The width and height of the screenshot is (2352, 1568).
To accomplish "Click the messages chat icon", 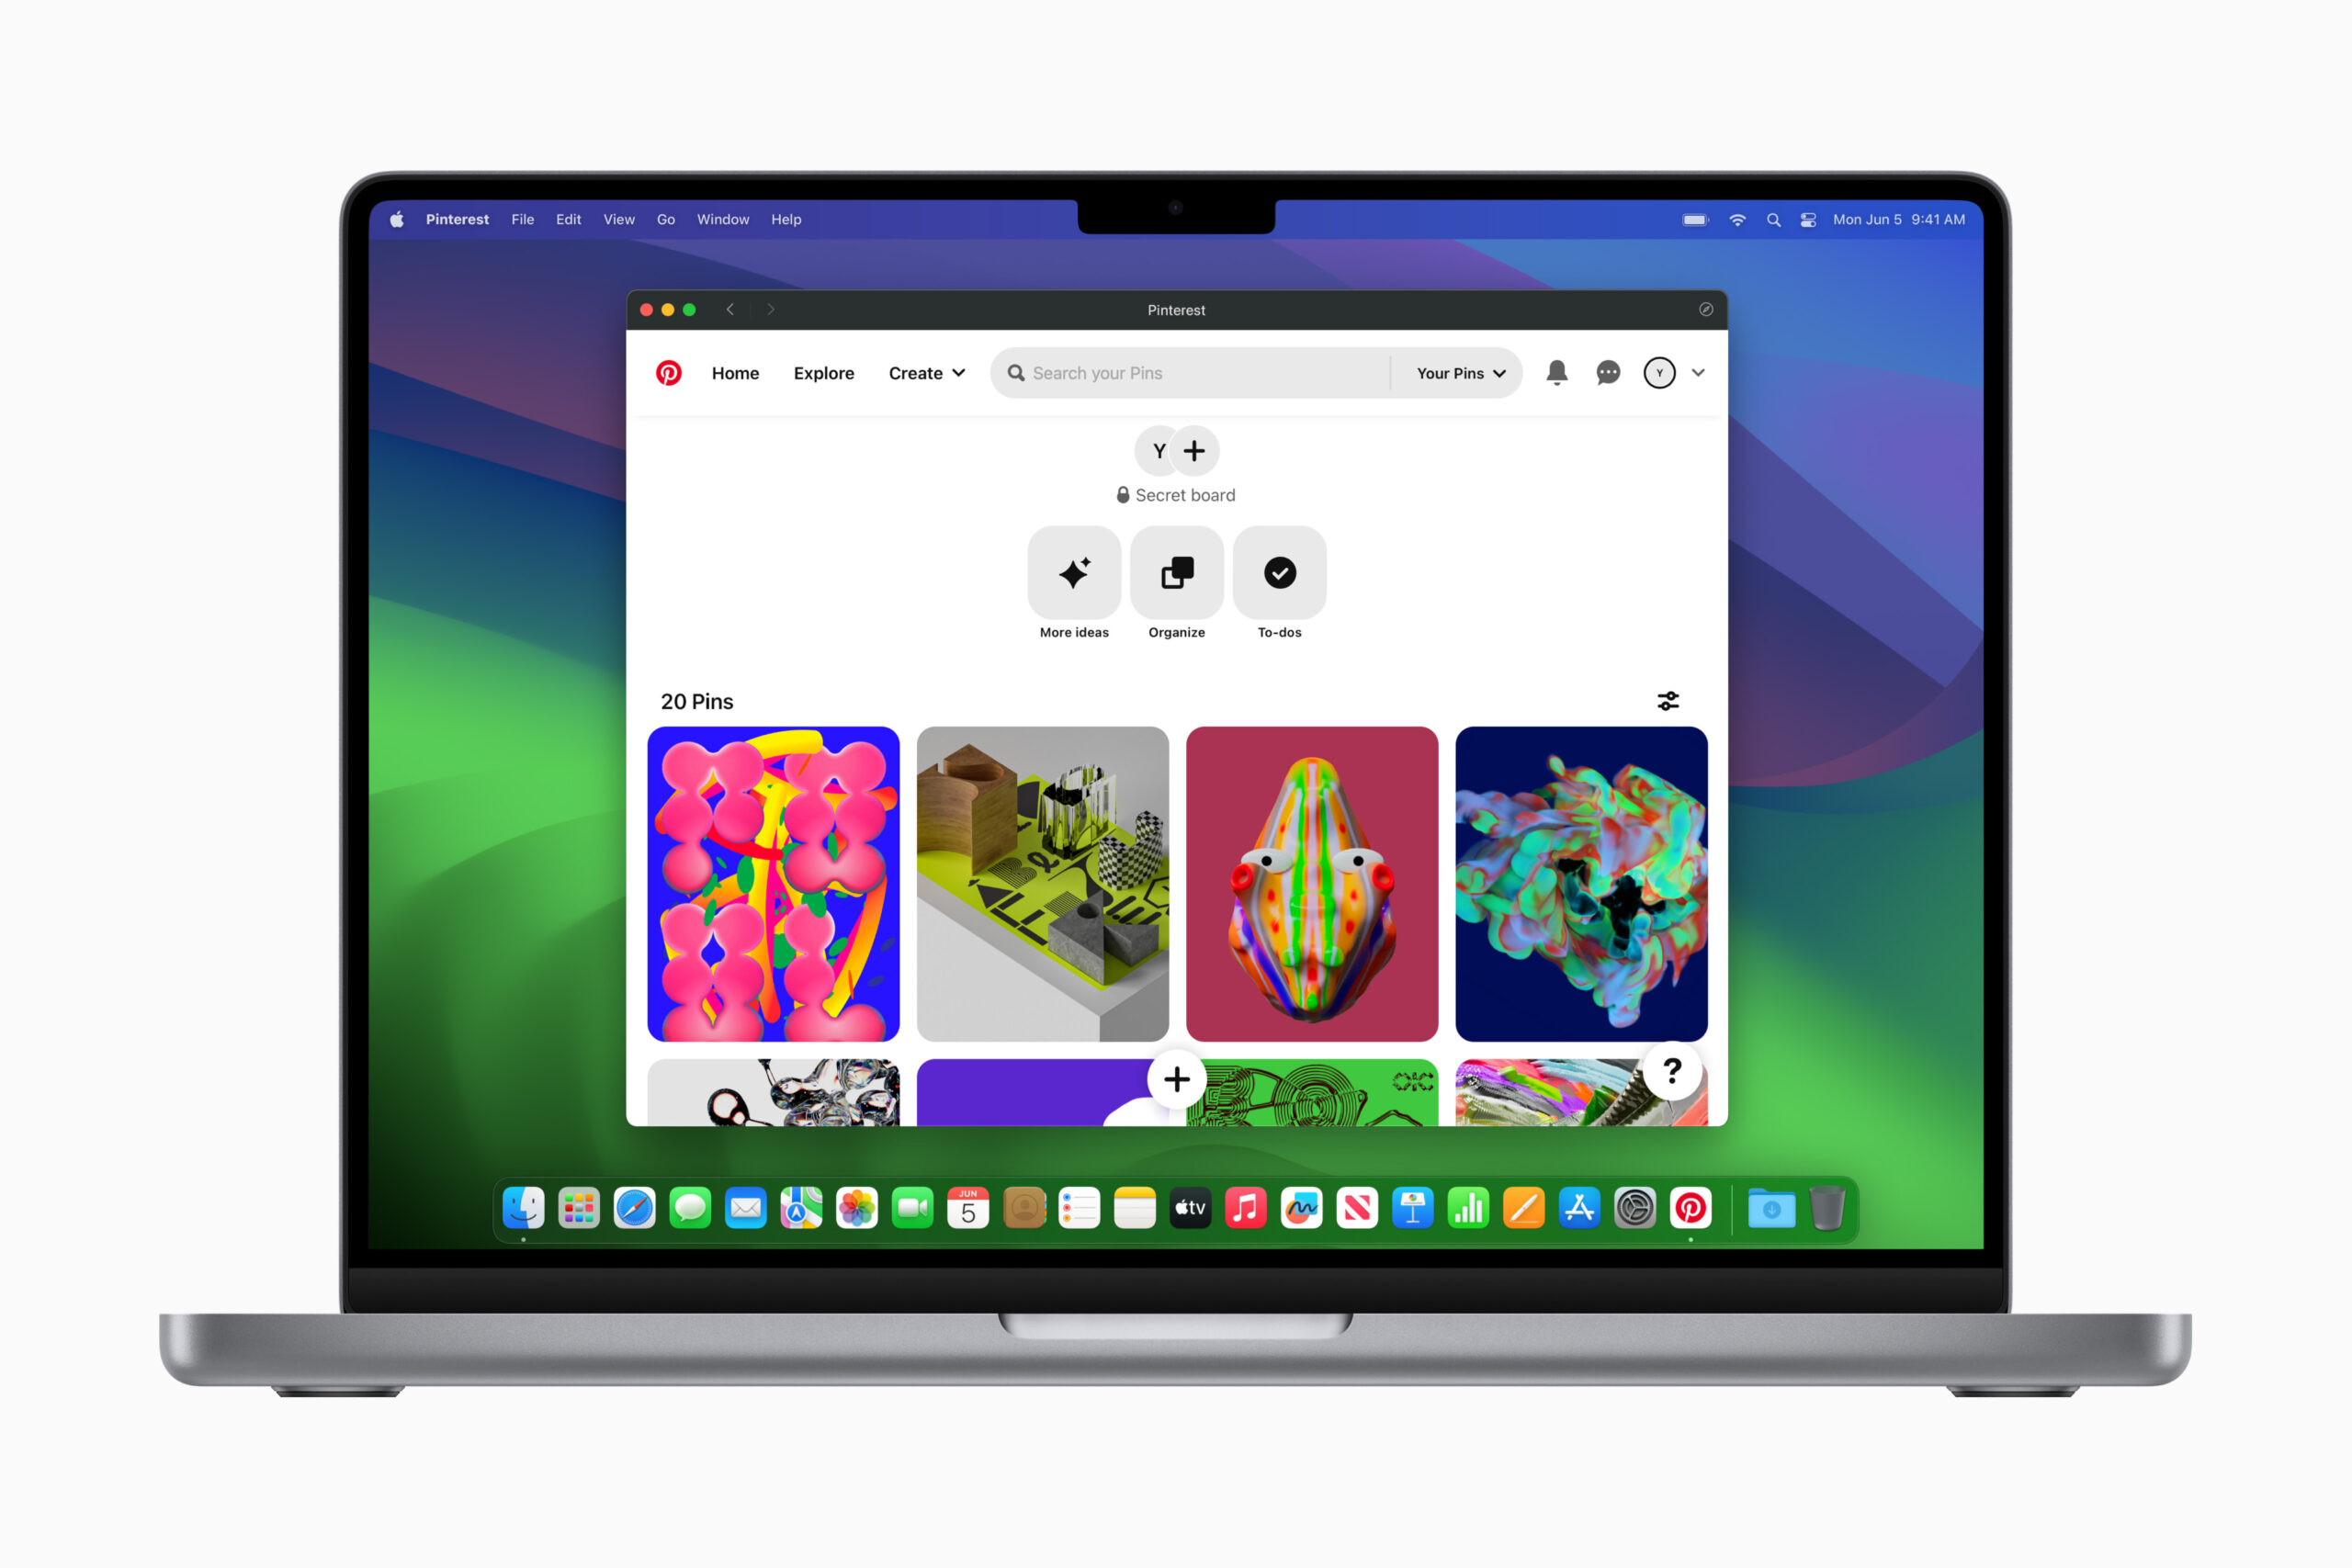I will 1605,373.
